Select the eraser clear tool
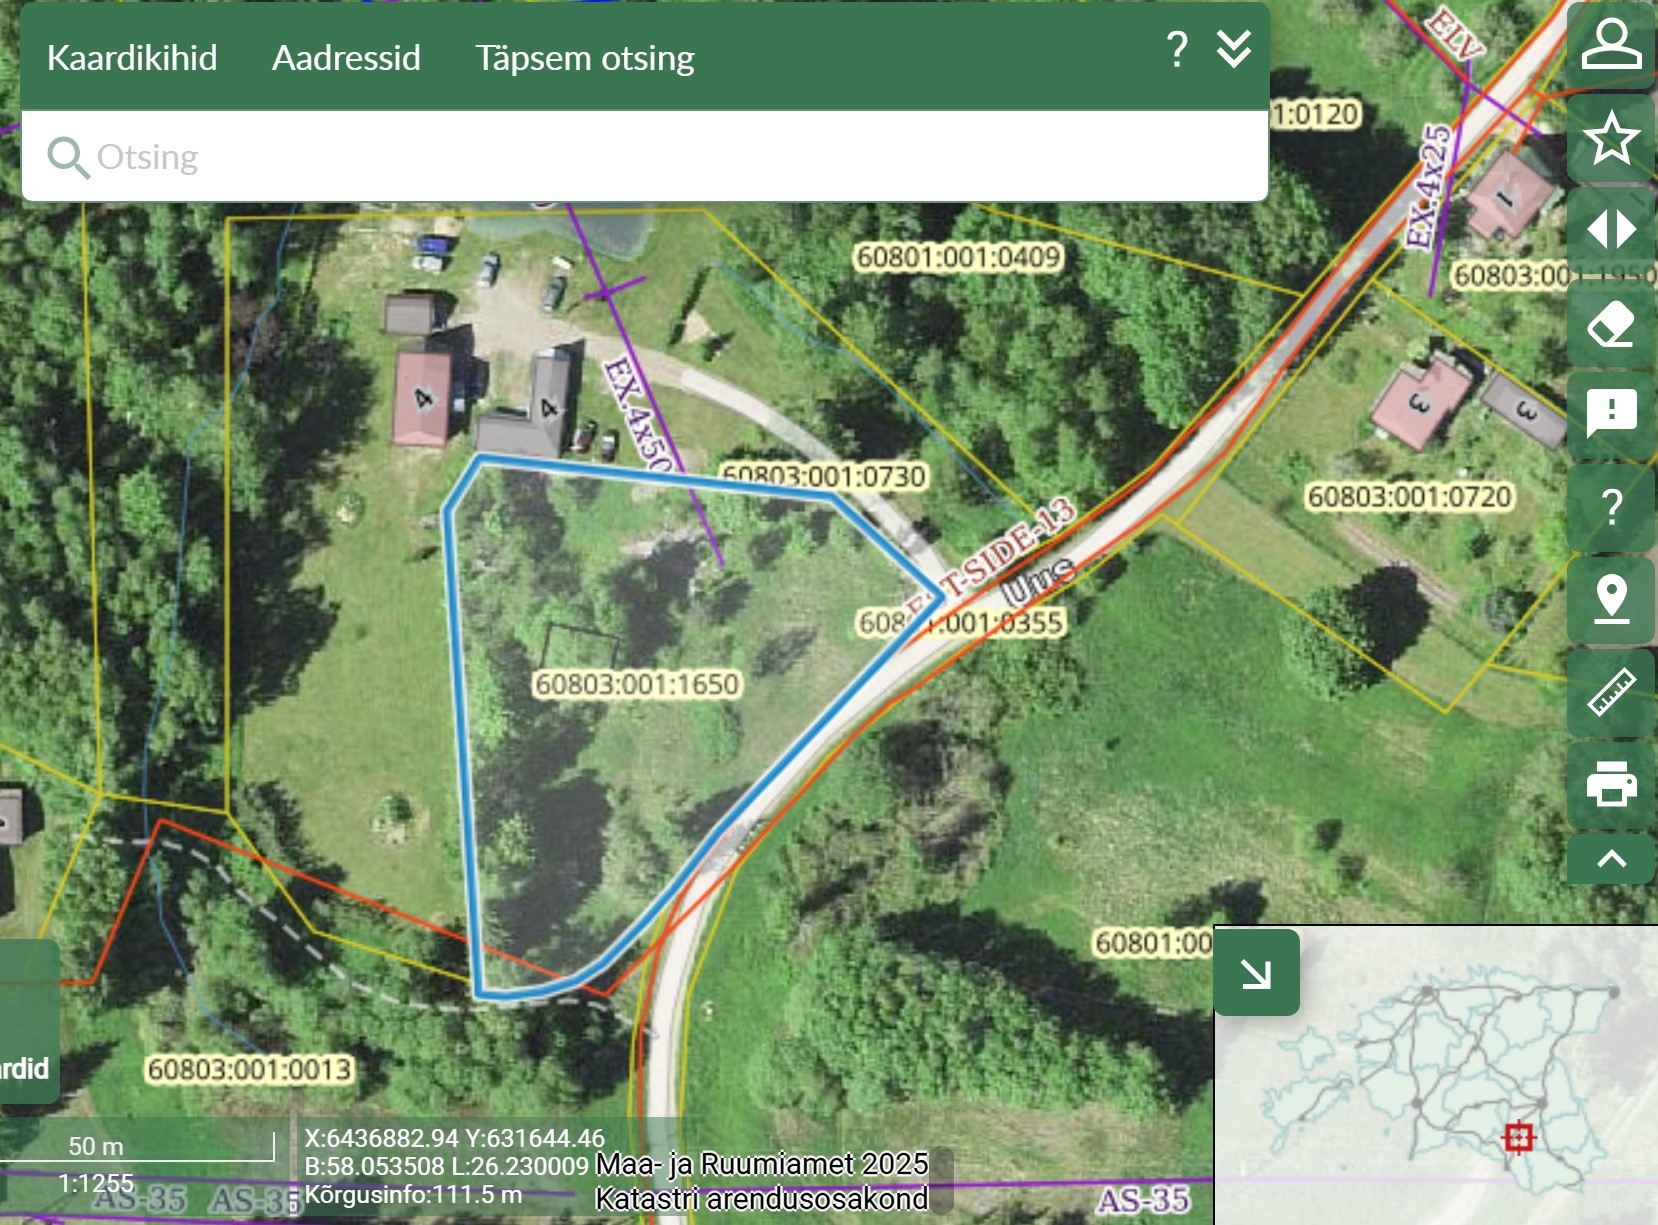This screenshot has width=1658, height=1225. [x=1611, y=323]
